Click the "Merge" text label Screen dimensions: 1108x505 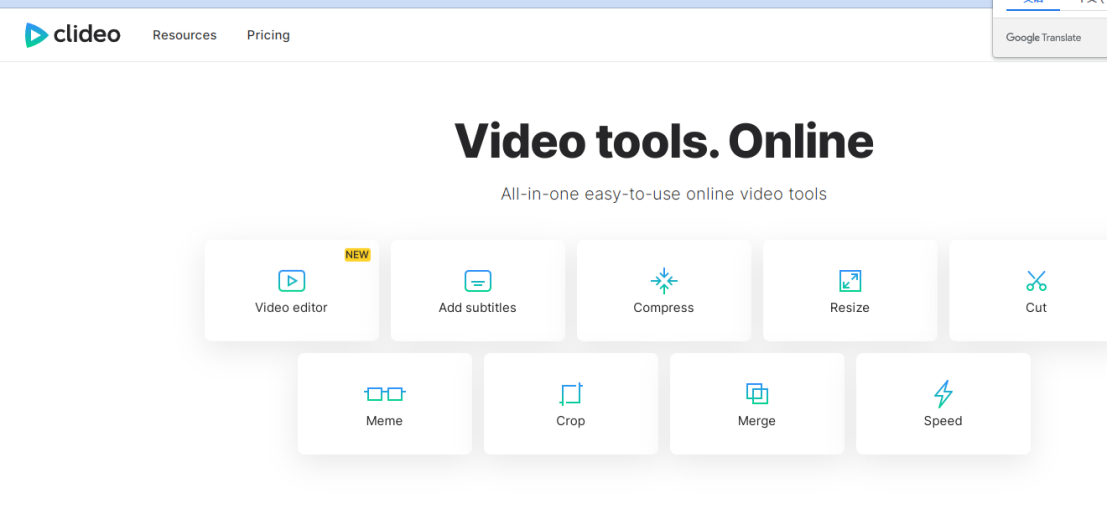click(757, 421)
